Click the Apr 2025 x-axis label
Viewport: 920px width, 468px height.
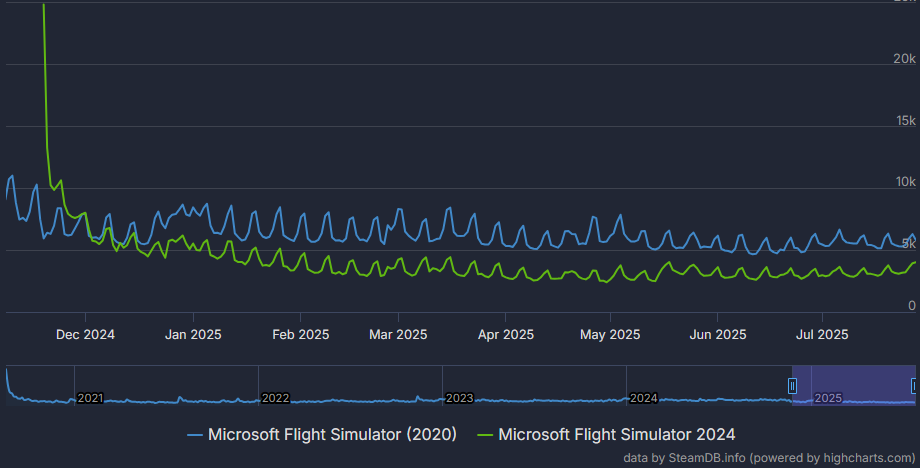point(505,334)
